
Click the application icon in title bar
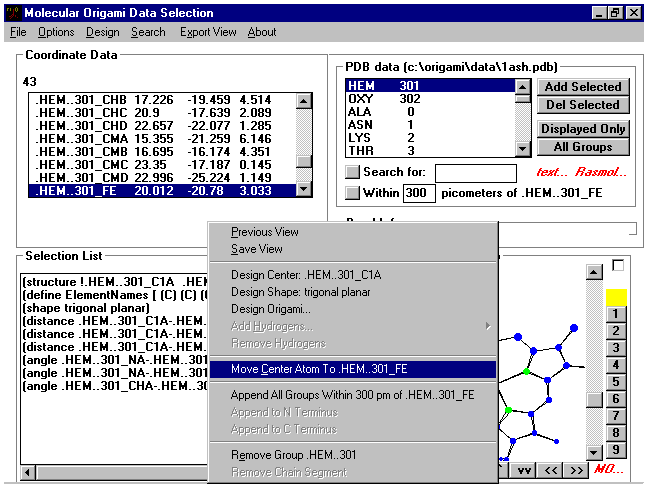12,13
